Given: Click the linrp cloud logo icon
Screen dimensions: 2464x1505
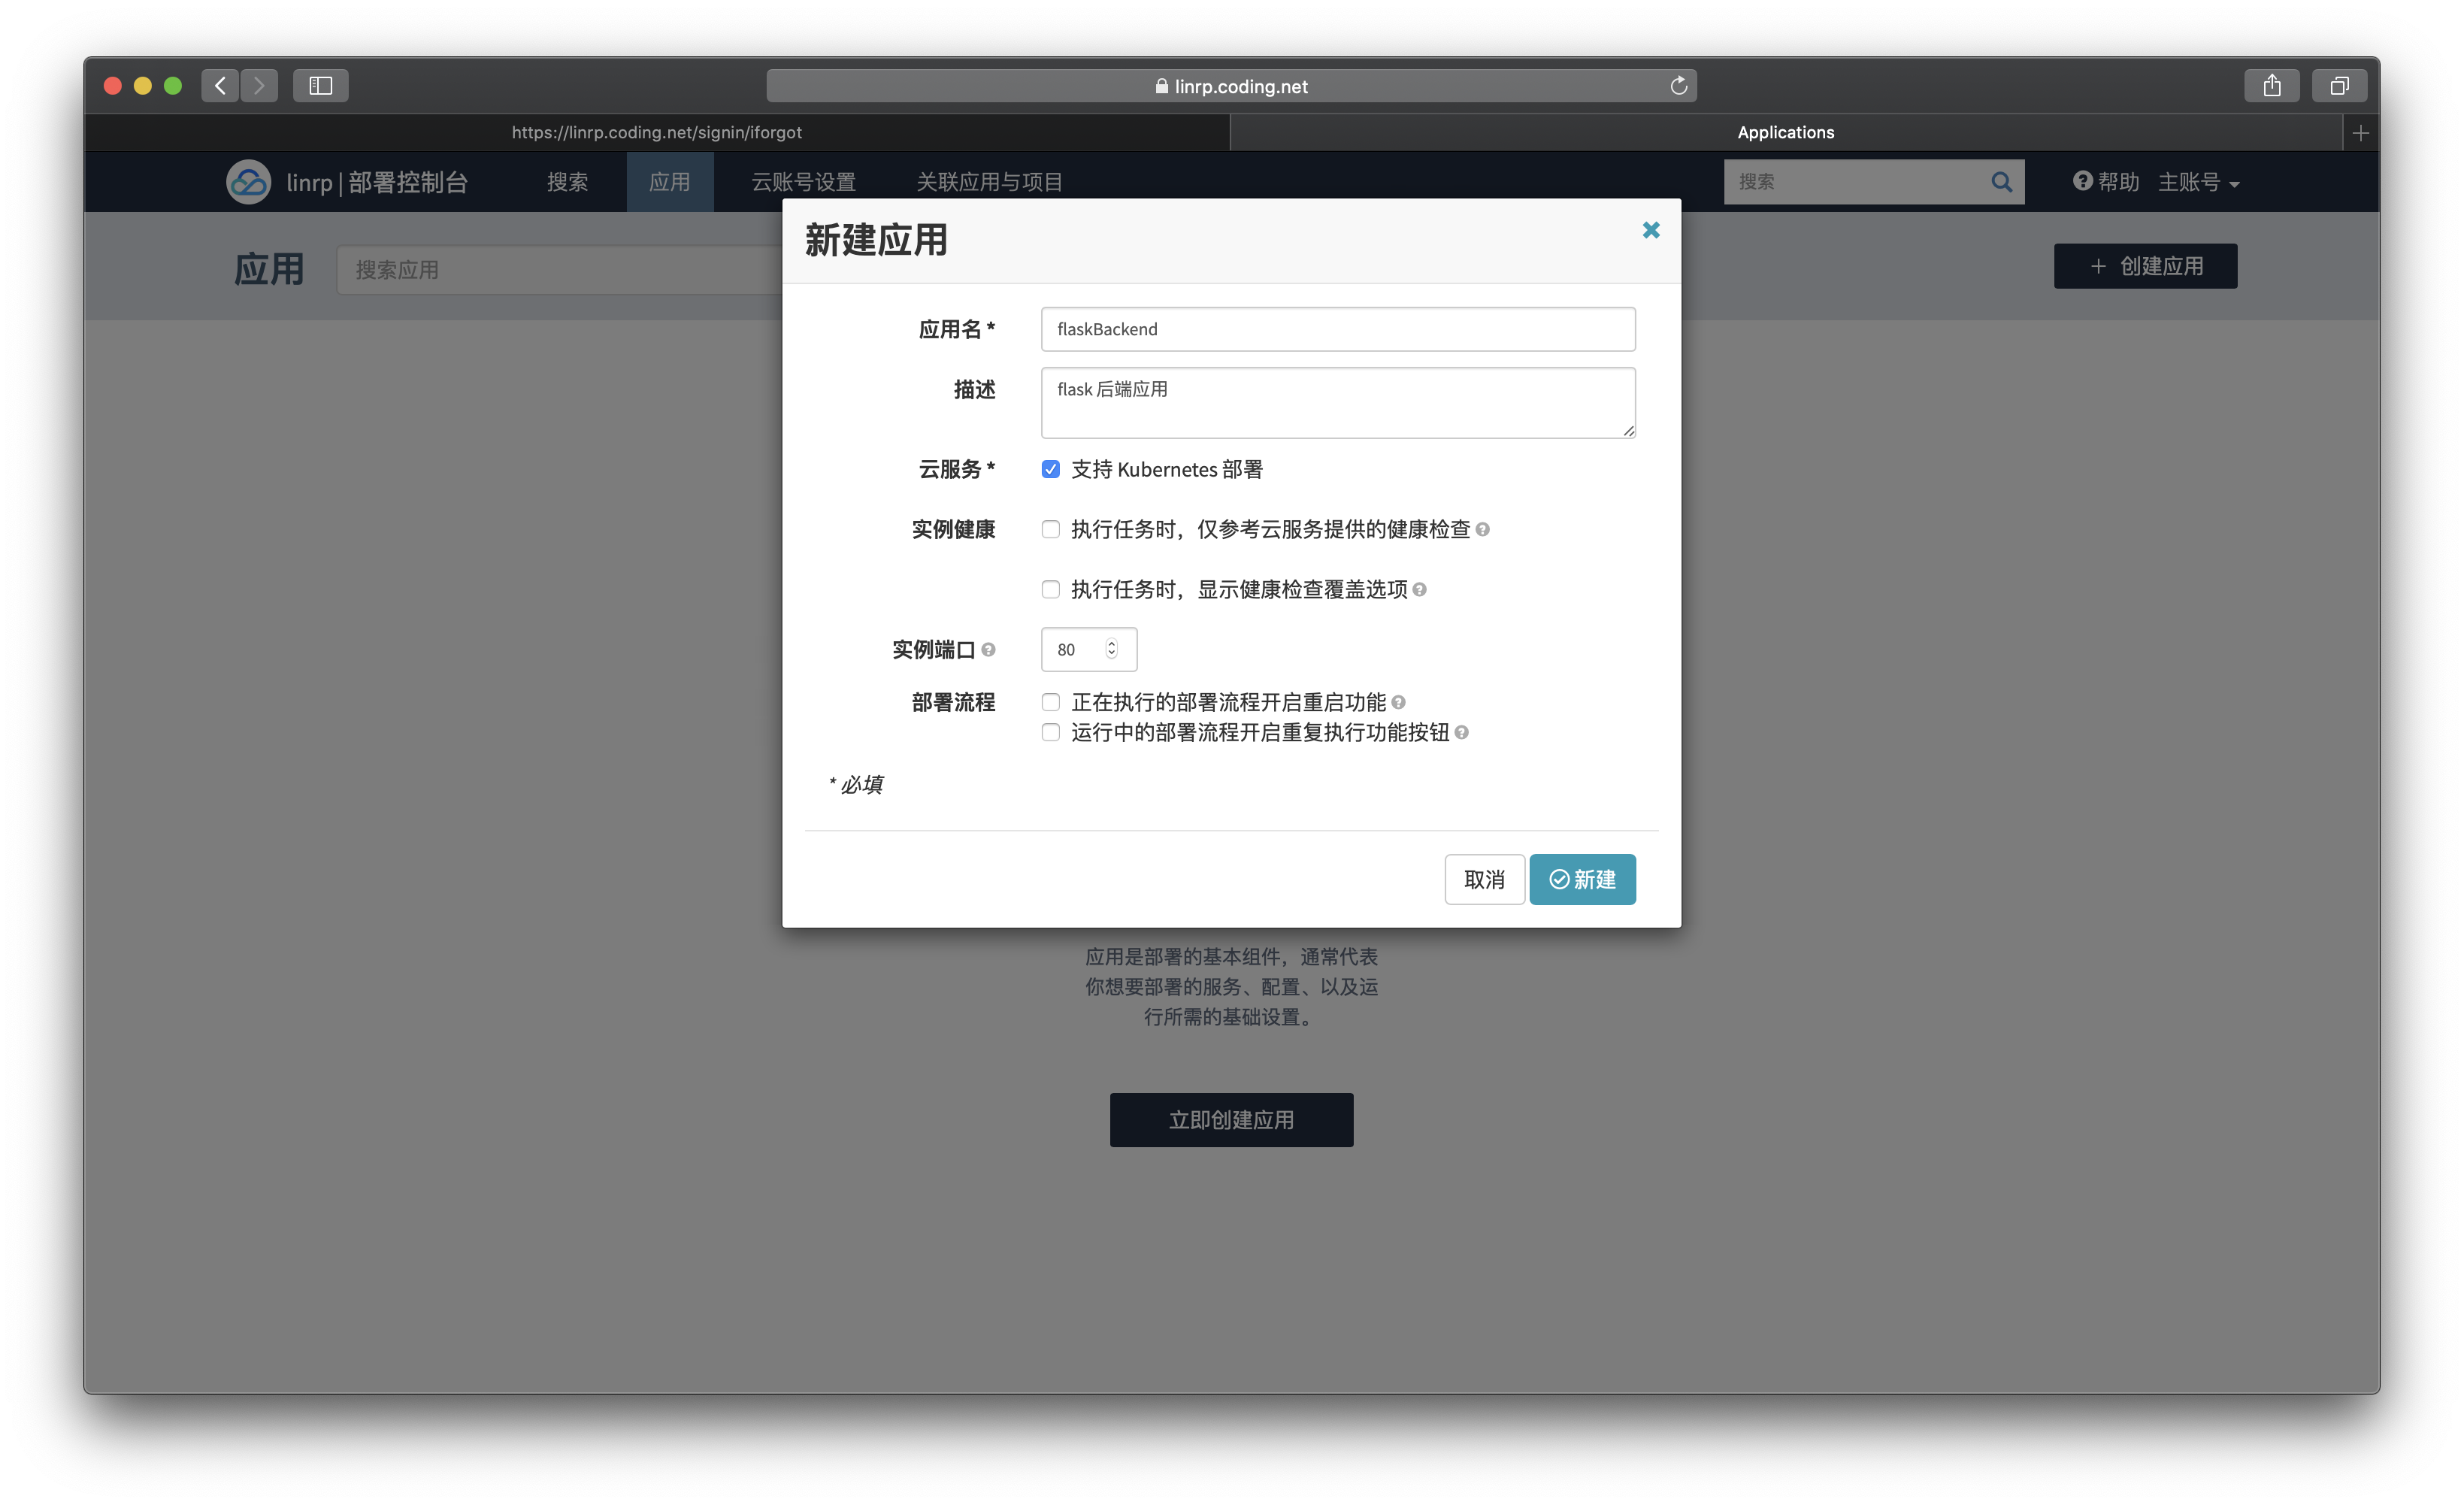Looking at the screenshot, I should pos(248,182).
